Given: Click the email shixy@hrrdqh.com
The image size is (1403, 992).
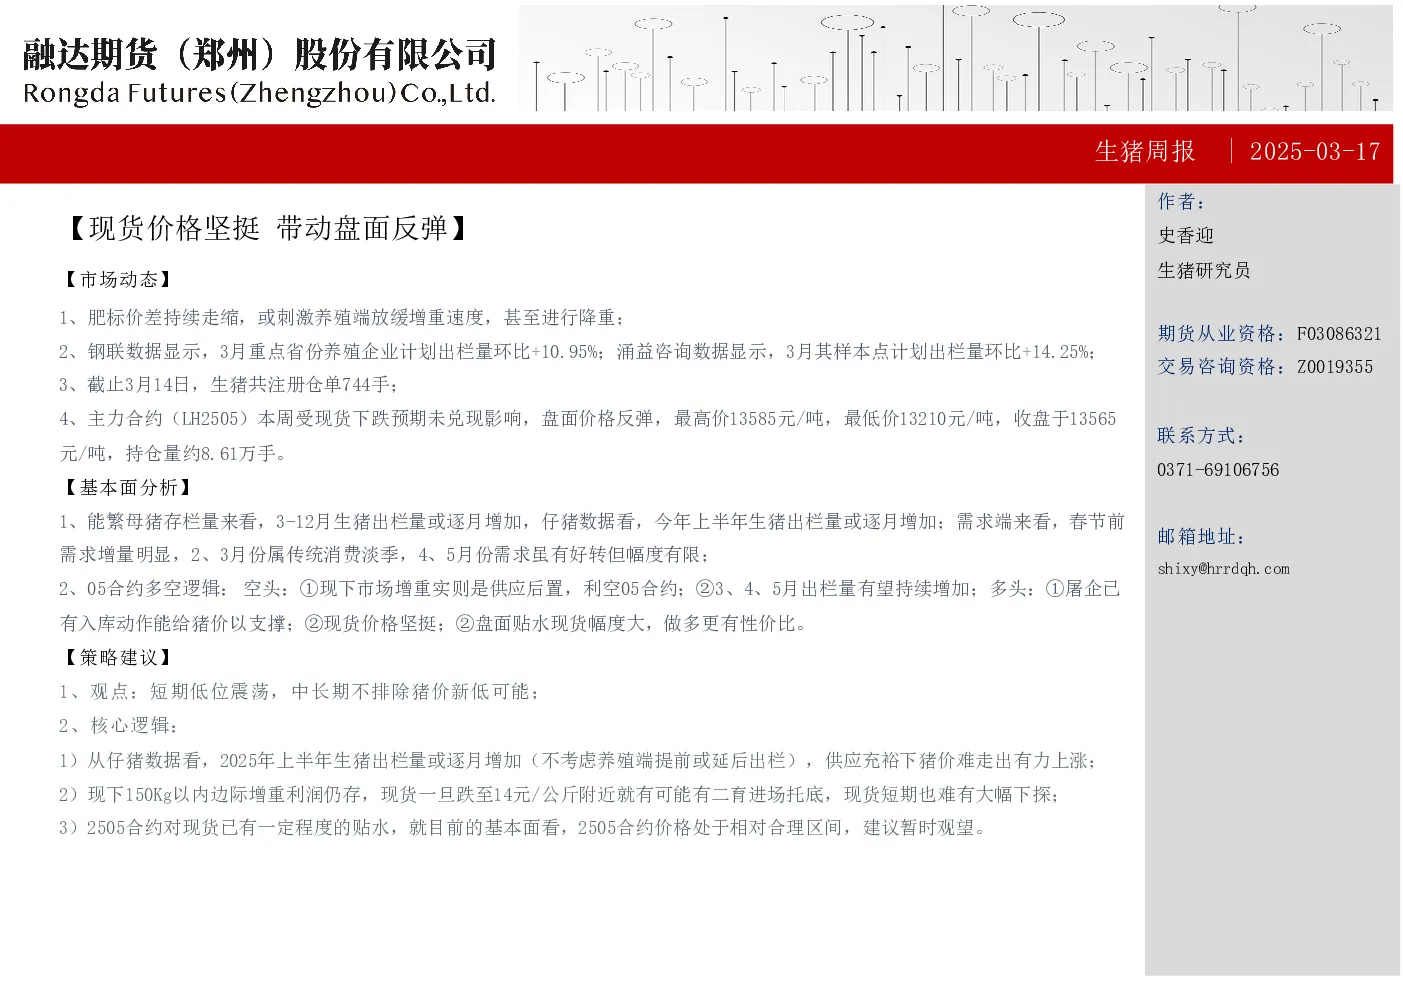Looking at the screenshot, I should tap(1224, 568).
